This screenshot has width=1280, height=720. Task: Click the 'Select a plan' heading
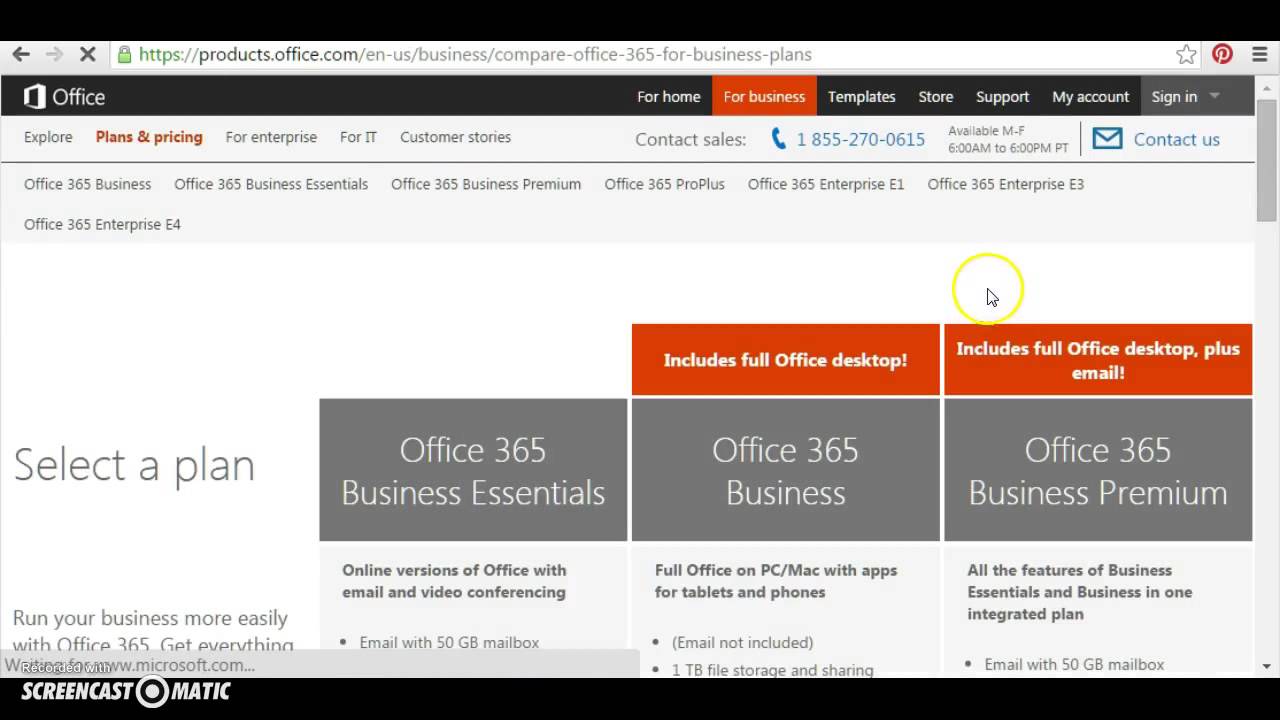pyautogui.click(x=134, y=465)
